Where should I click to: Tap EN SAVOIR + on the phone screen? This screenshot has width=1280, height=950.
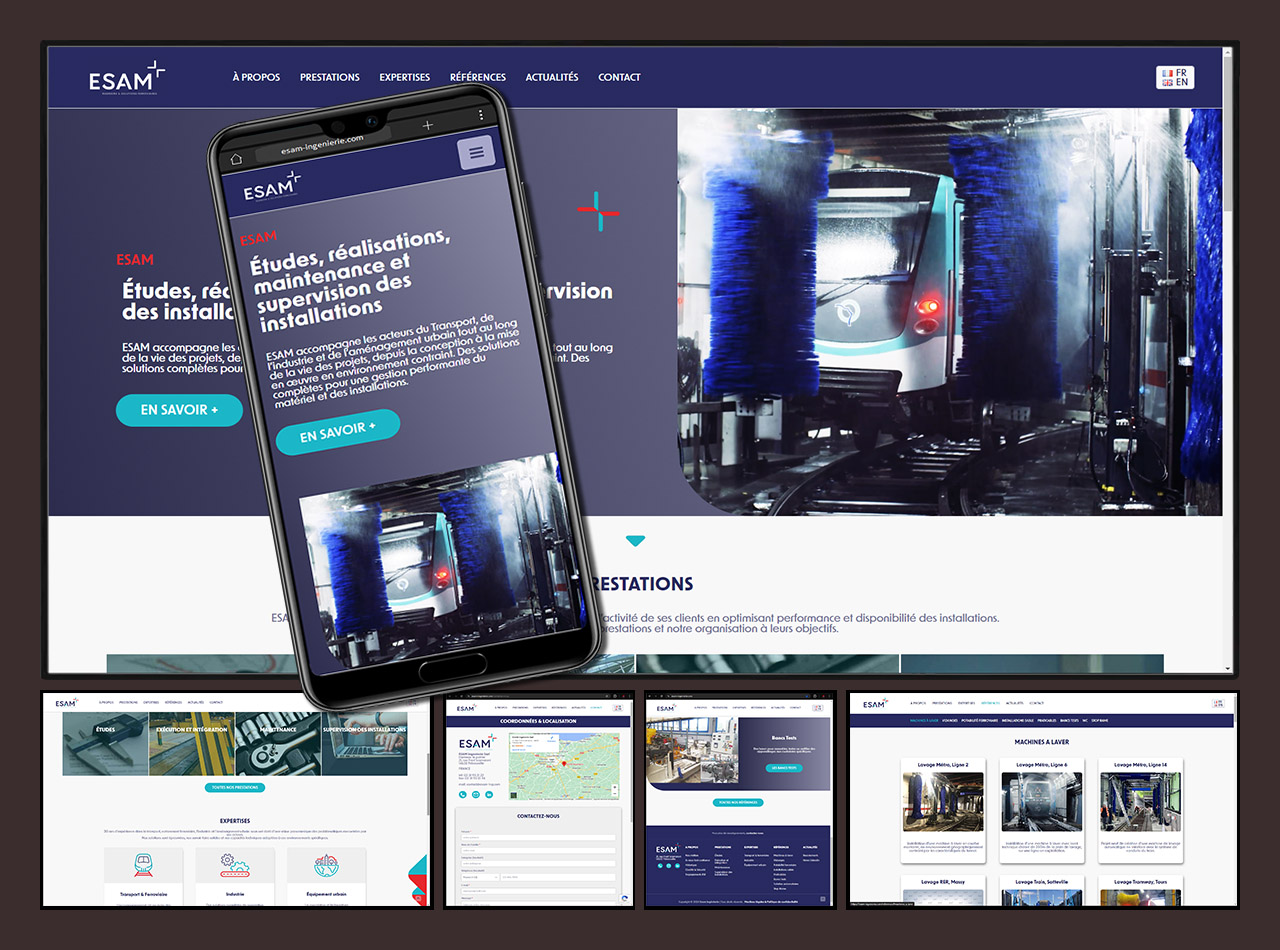337,432
